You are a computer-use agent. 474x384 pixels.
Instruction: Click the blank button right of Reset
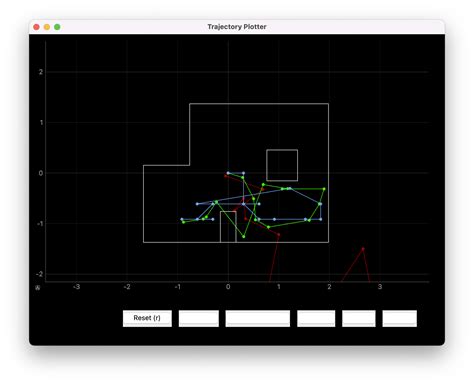[199, 318]
